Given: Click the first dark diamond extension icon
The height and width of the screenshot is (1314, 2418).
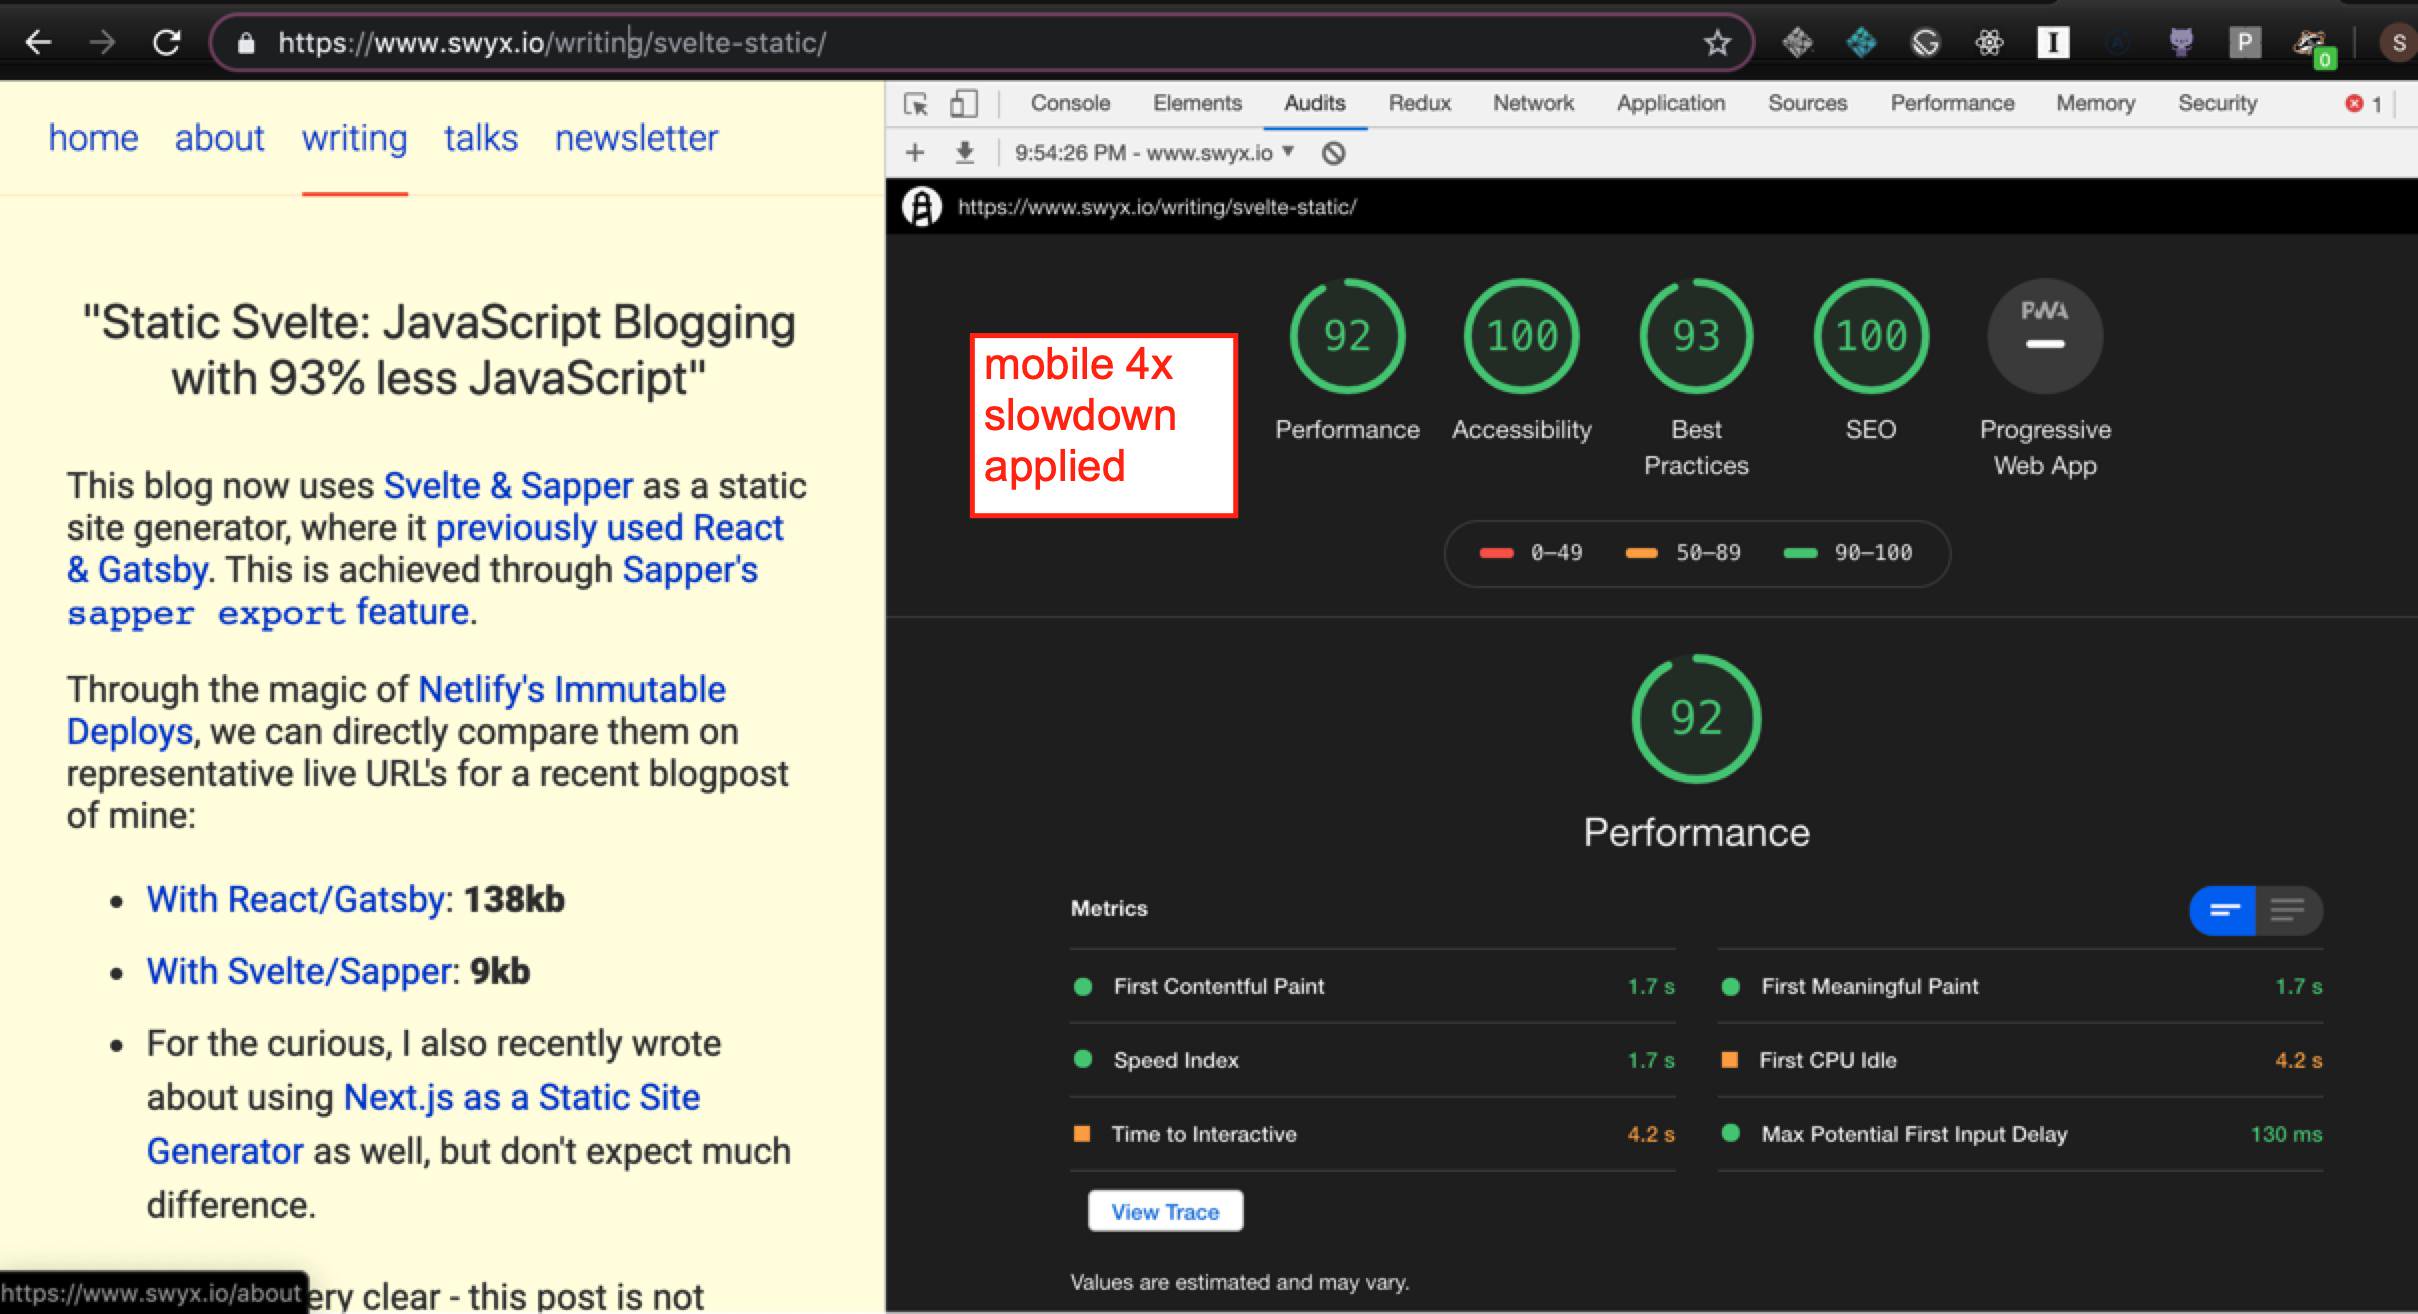Looking at the screenshot, I should click(x=1797, y=43).
